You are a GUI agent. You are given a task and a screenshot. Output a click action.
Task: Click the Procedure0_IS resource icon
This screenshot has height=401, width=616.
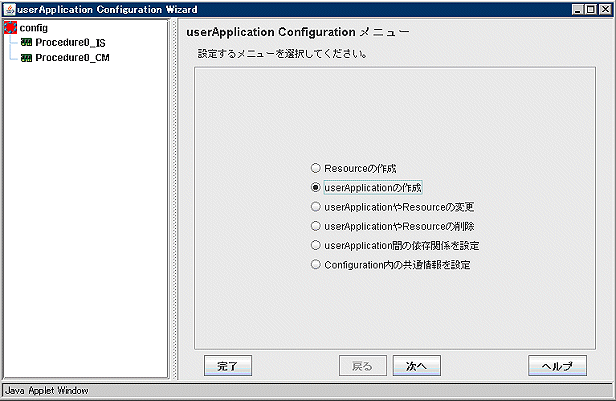26,42
